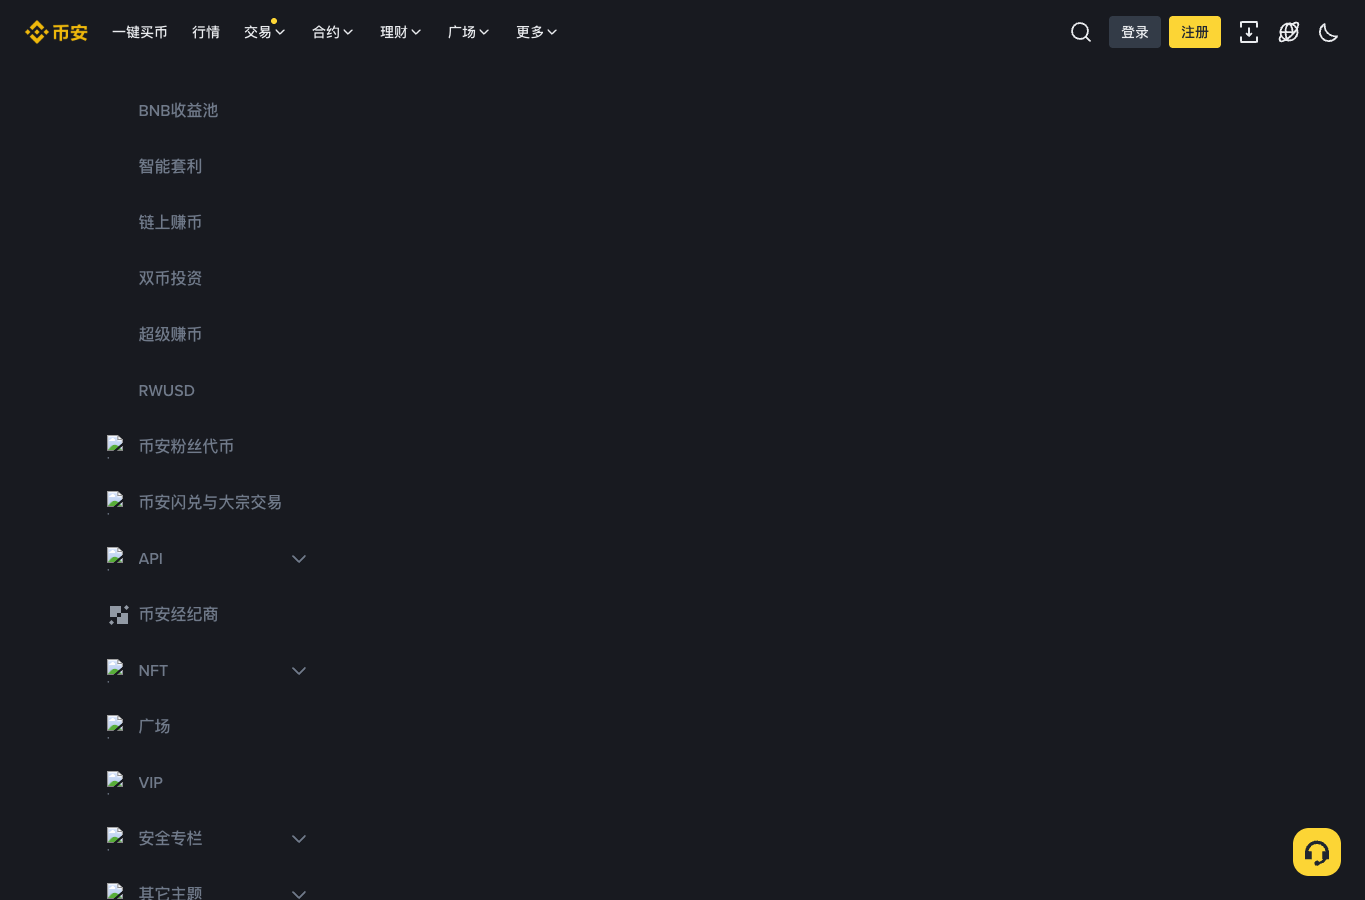The height and width of the screenshot is (900, 1365).
Task: Click the icon beside NFT
Action: tap(116, 670)
